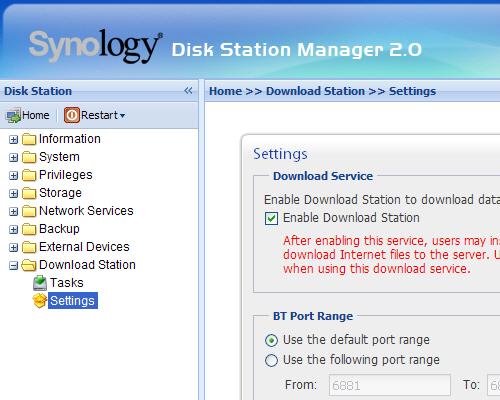500x400 pixels.
Task: Open the Restart dropdown arrow
Action: 122,116
